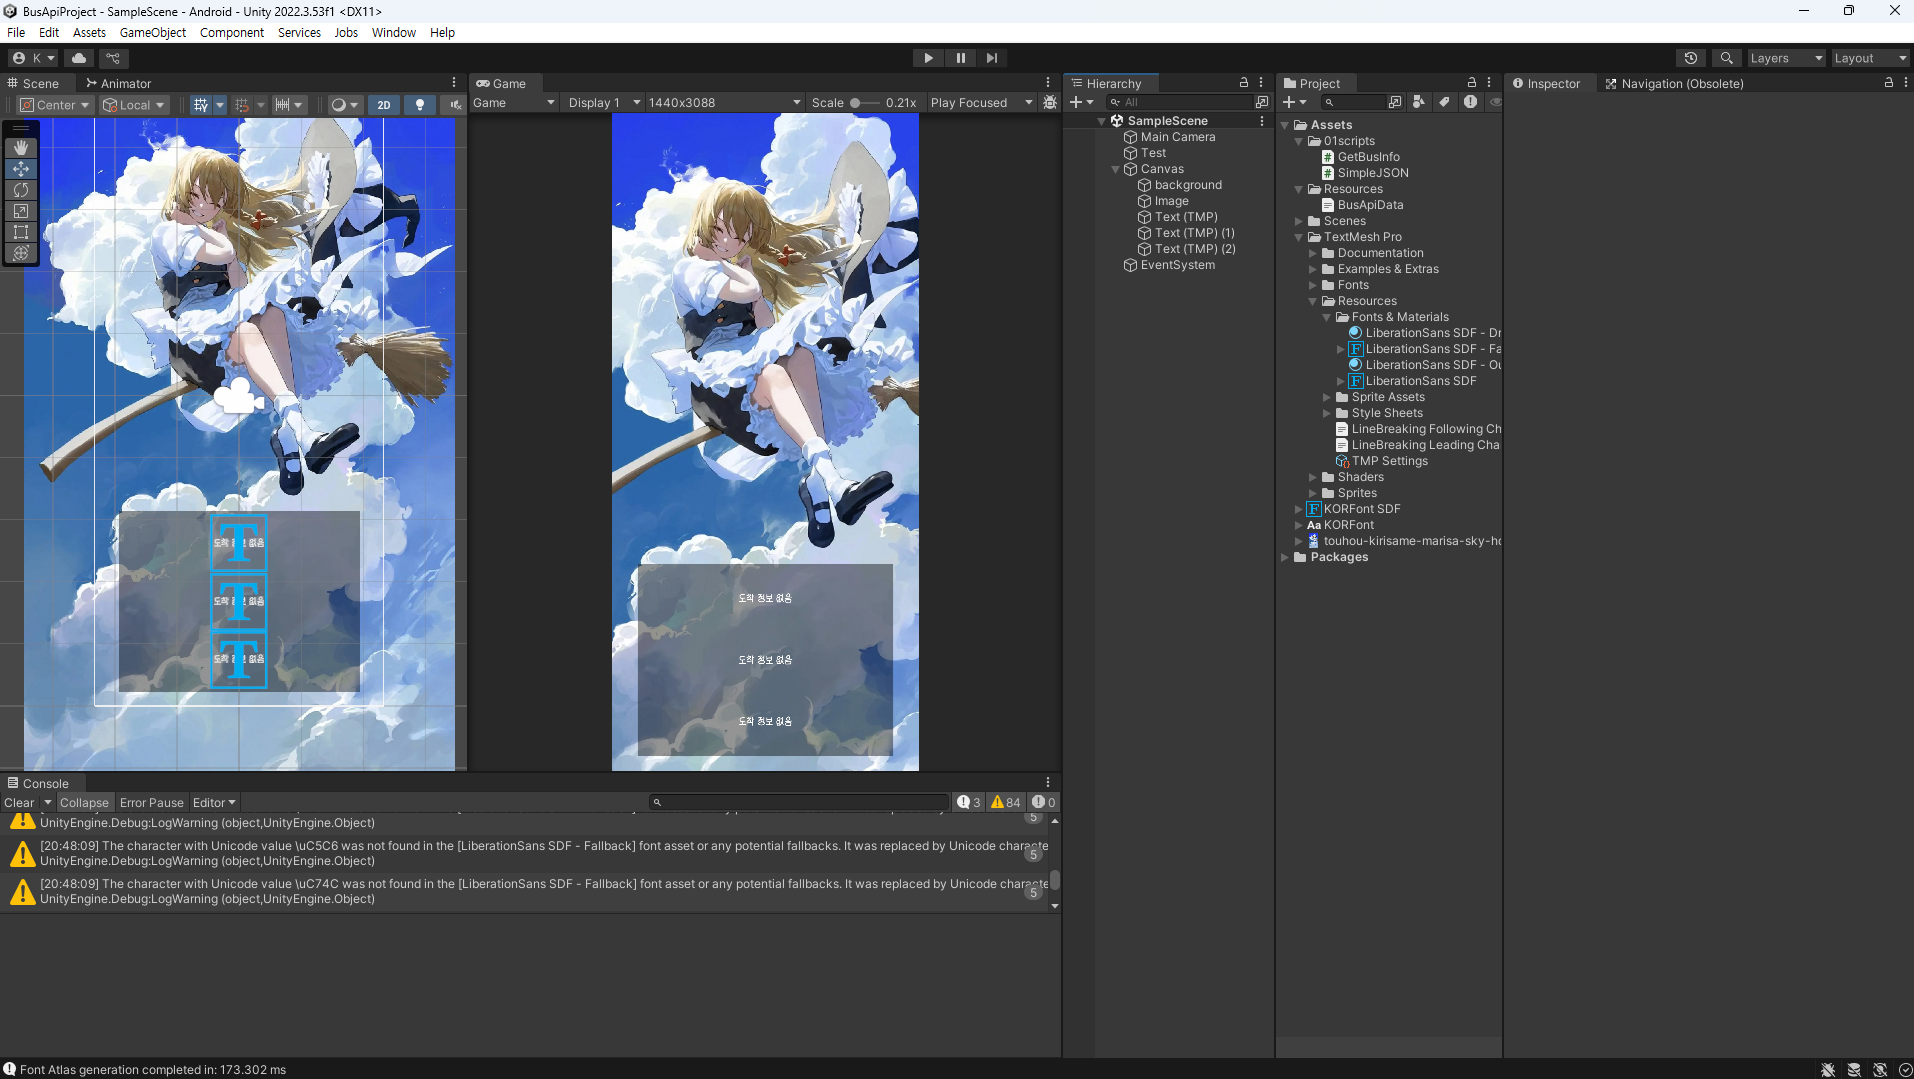Click Project search by type icon

pyautogui.click(x=1418, y=102)
